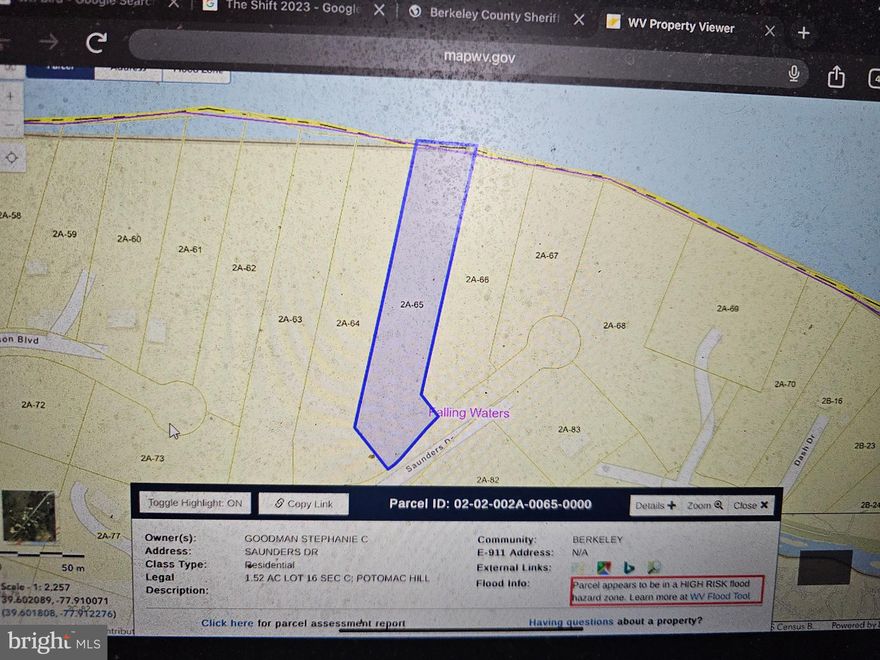
Task: Click the share icon near the address bar
Action: pos(837,74)
